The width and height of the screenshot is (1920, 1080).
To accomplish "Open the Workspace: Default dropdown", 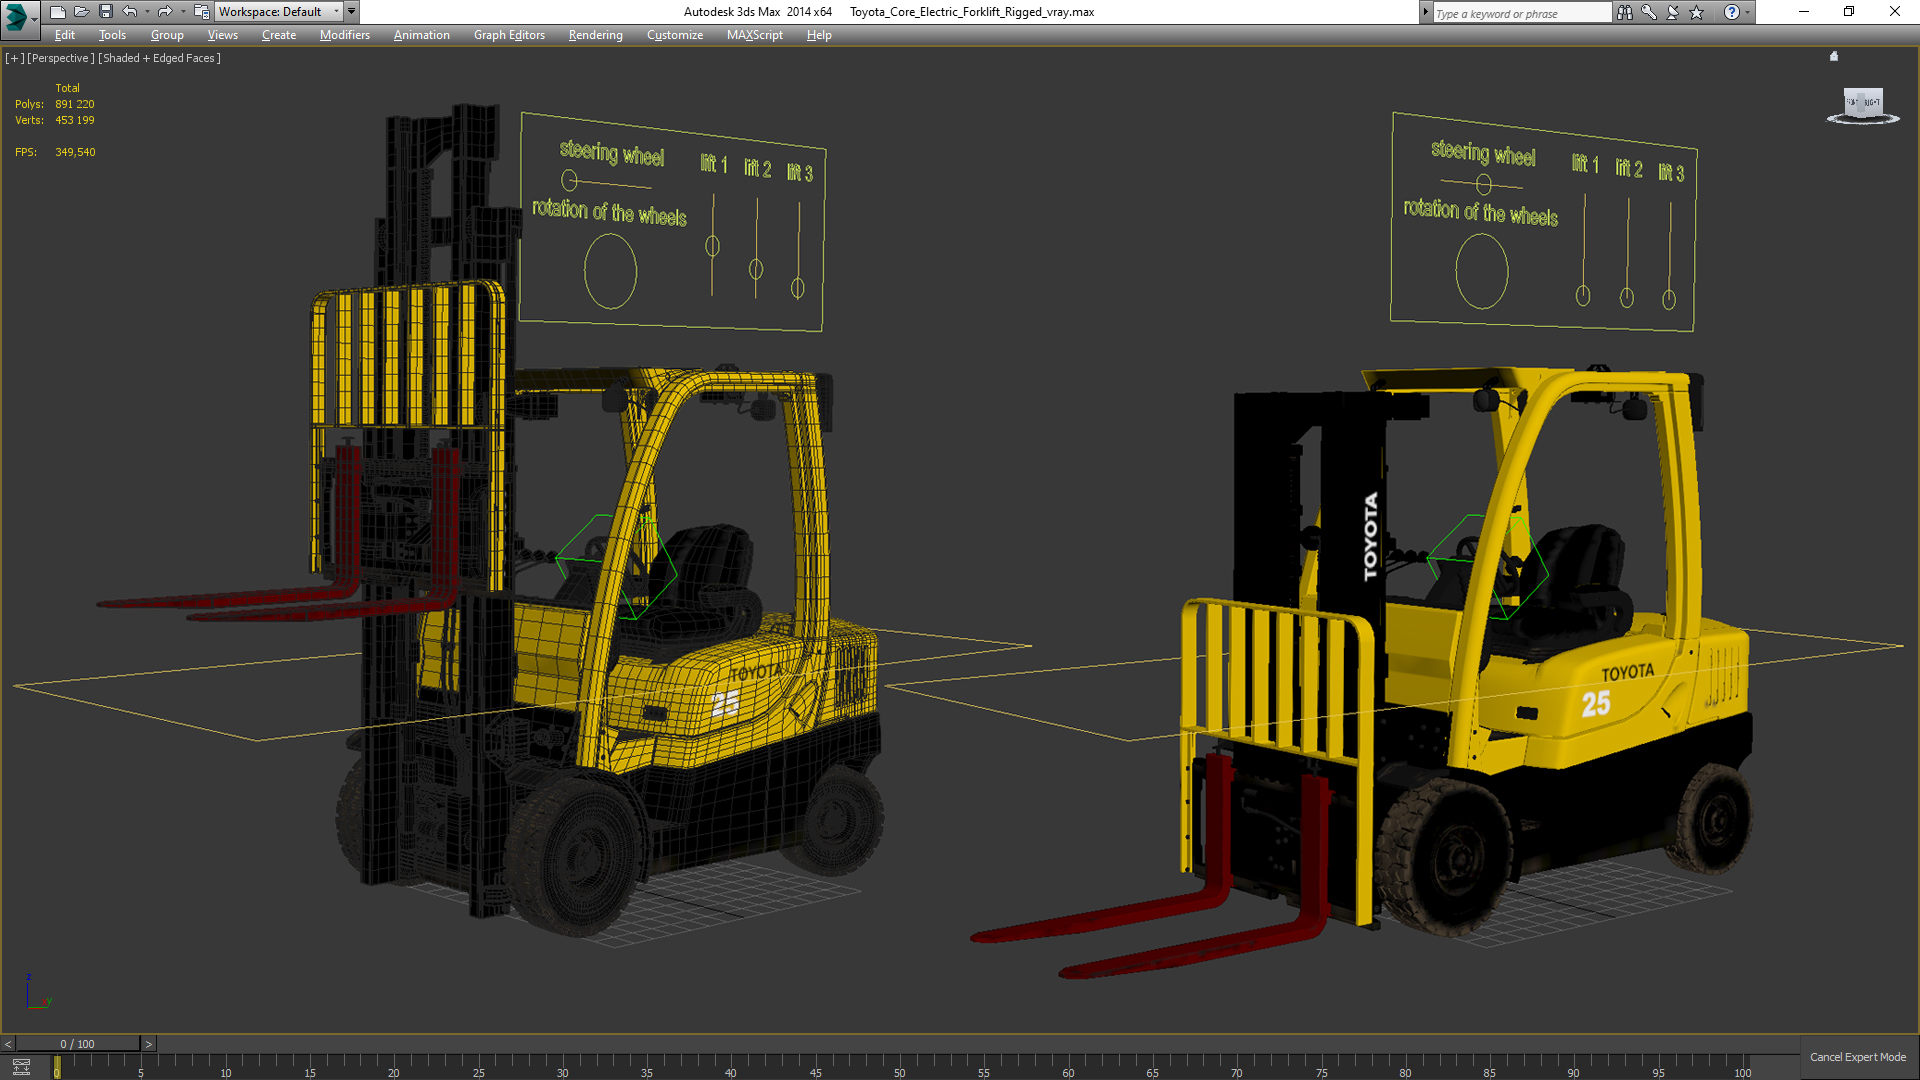I will pyautogui.click(x=279, y=12).
